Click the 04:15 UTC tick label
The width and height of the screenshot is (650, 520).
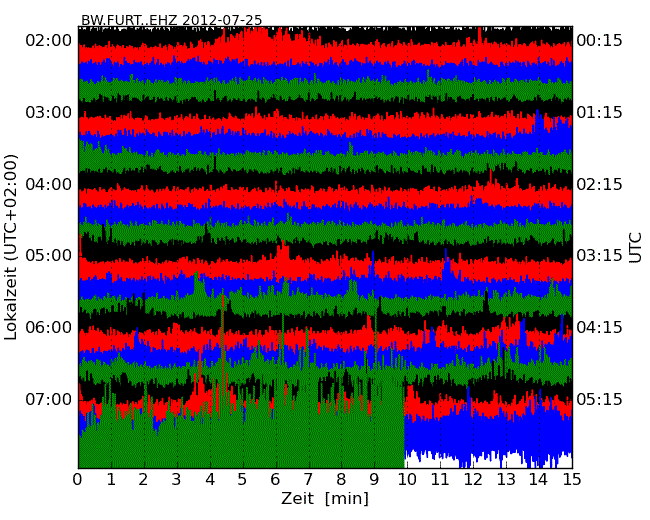(x=600, y=328)
